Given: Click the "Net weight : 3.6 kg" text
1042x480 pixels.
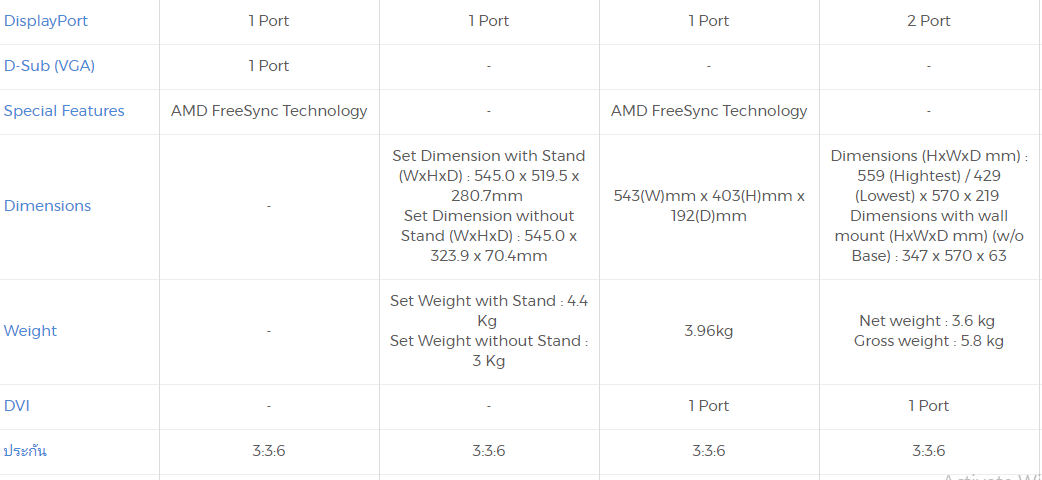Looking at the screenshot, I should click(927, 321).
